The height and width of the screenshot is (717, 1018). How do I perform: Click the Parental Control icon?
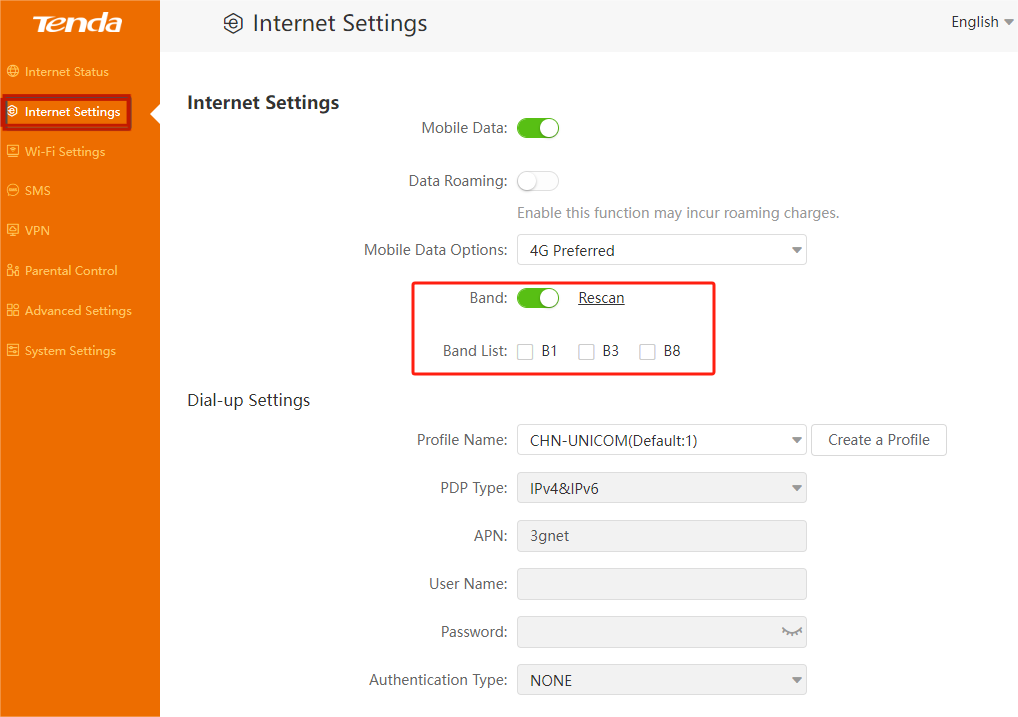tap(13, 271)
